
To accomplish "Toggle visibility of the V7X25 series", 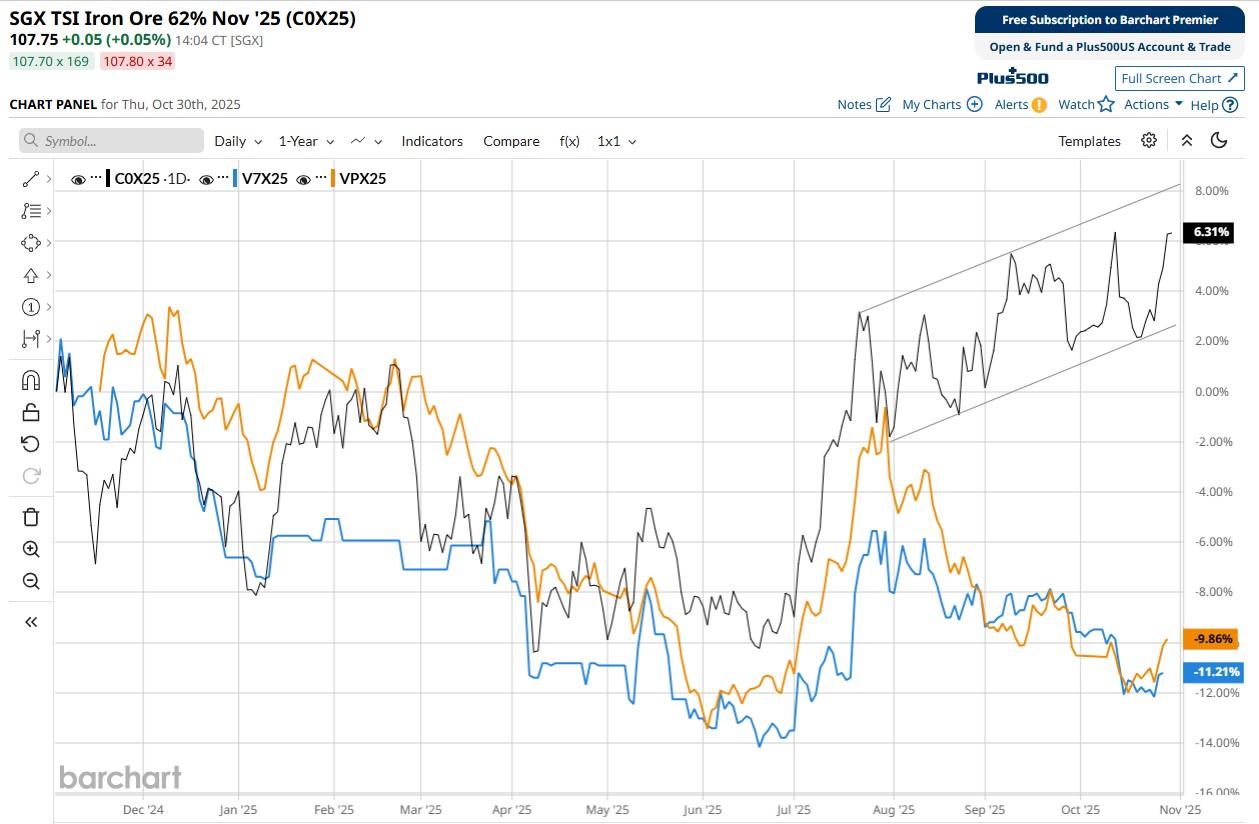I will point(206,179).
